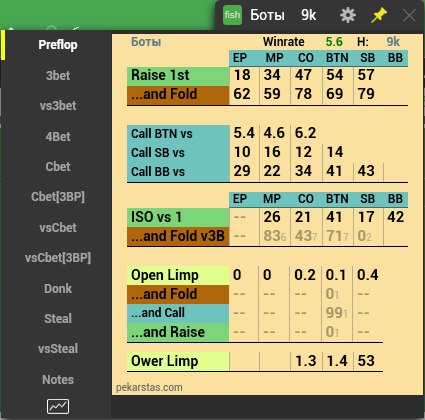Image resolution: width=425 pixels, height=420 pixels.
Task: Click the hands count 9k beside H:
Action: [393, 42]
